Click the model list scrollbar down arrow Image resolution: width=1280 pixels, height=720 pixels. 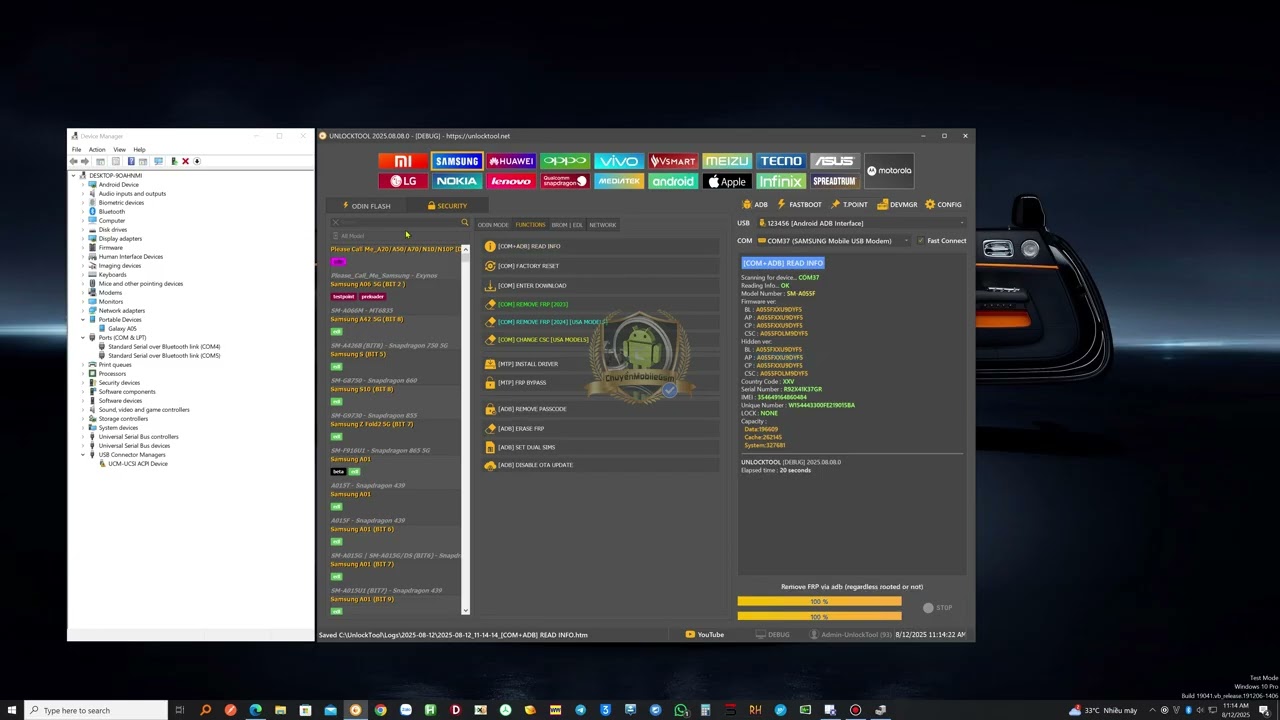point(465,610)
